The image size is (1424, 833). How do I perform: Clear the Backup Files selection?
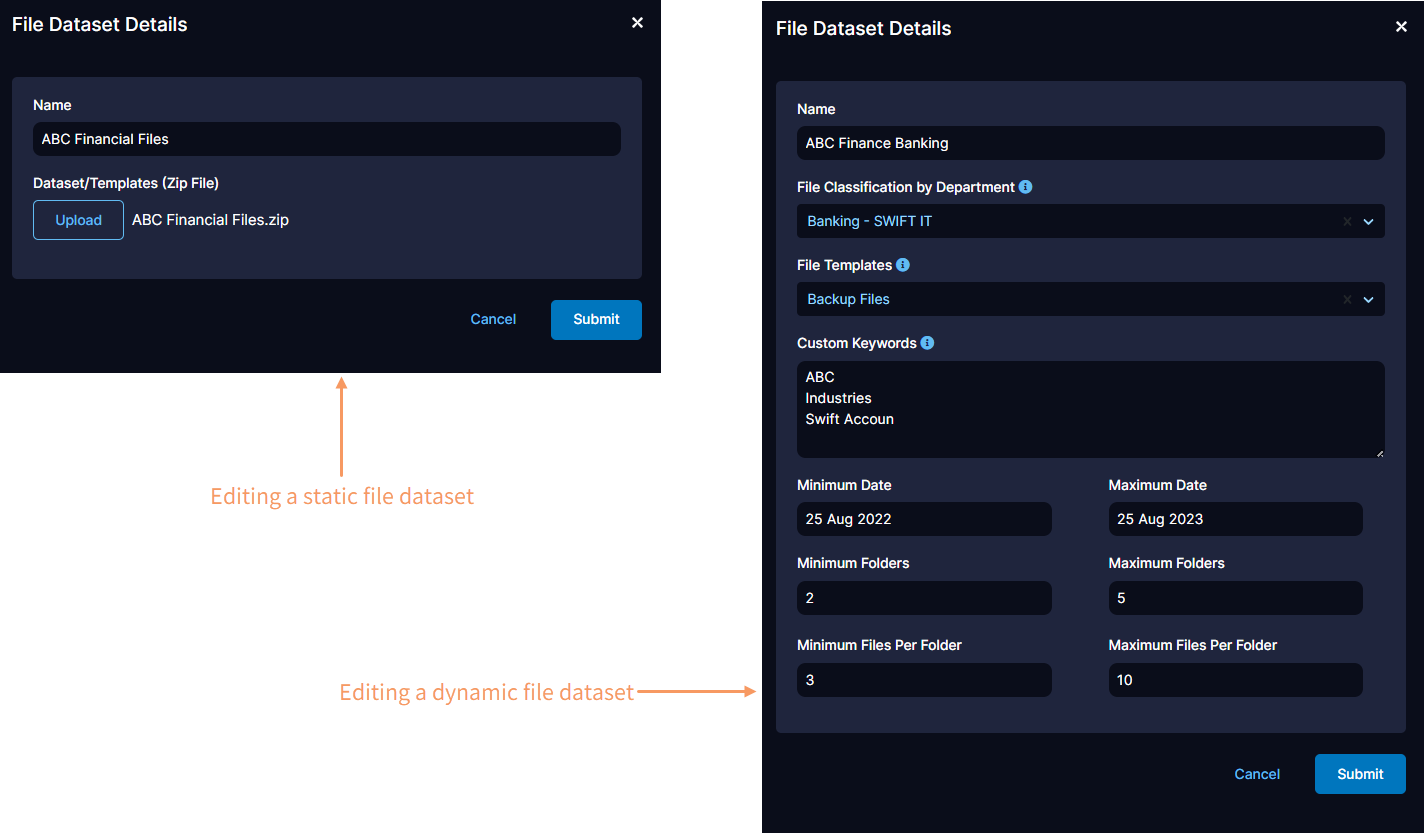tap(1347, 299)
